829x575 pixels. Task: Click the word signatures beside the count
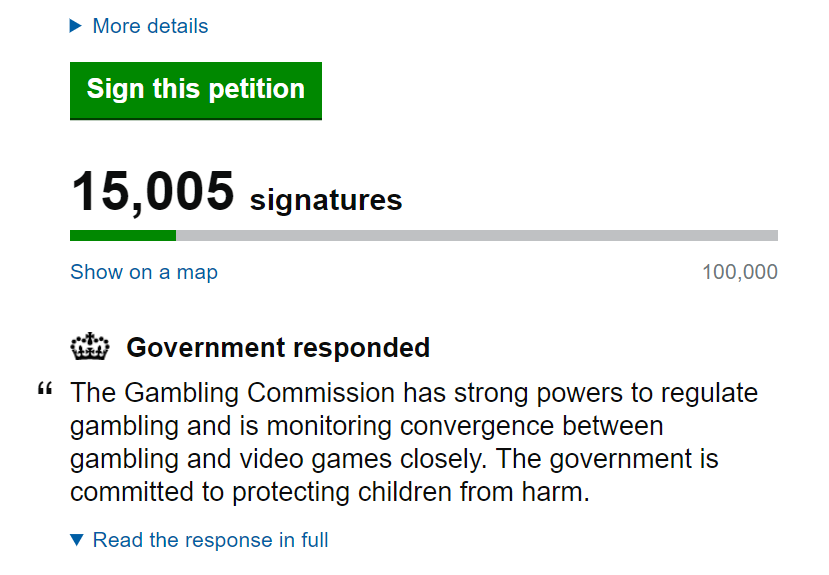(326, 200)
